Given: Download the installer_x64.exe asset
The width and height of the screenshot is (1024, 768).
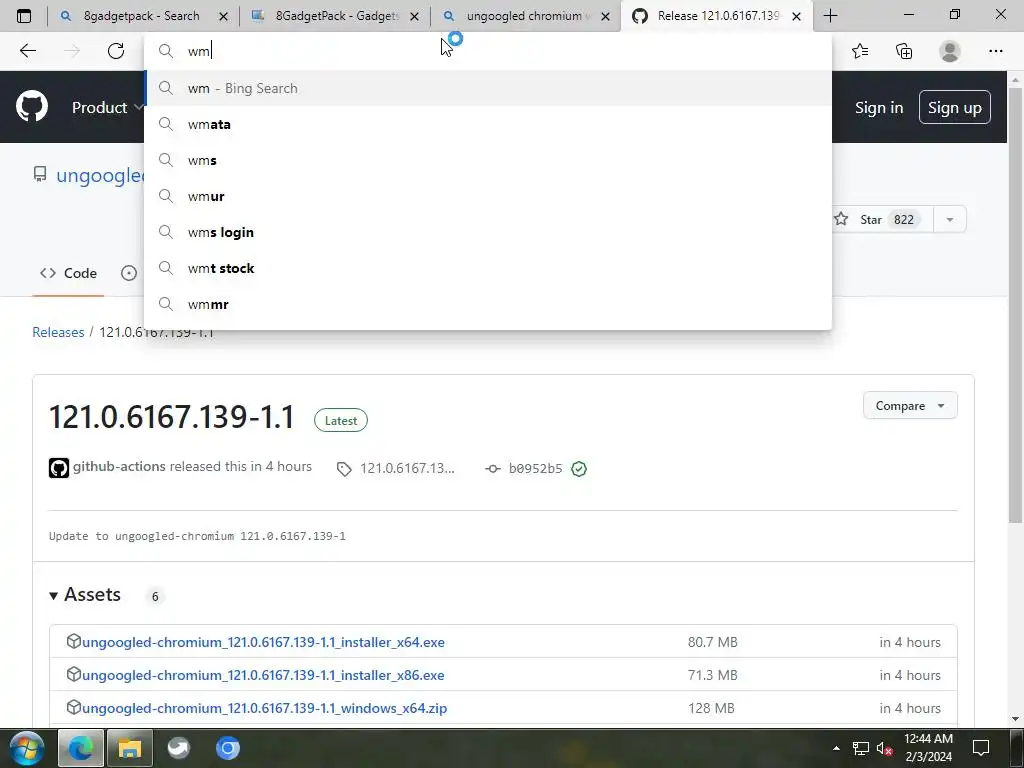Looking at the screenshot, I should pyautogui.click(x=263, y=642).
